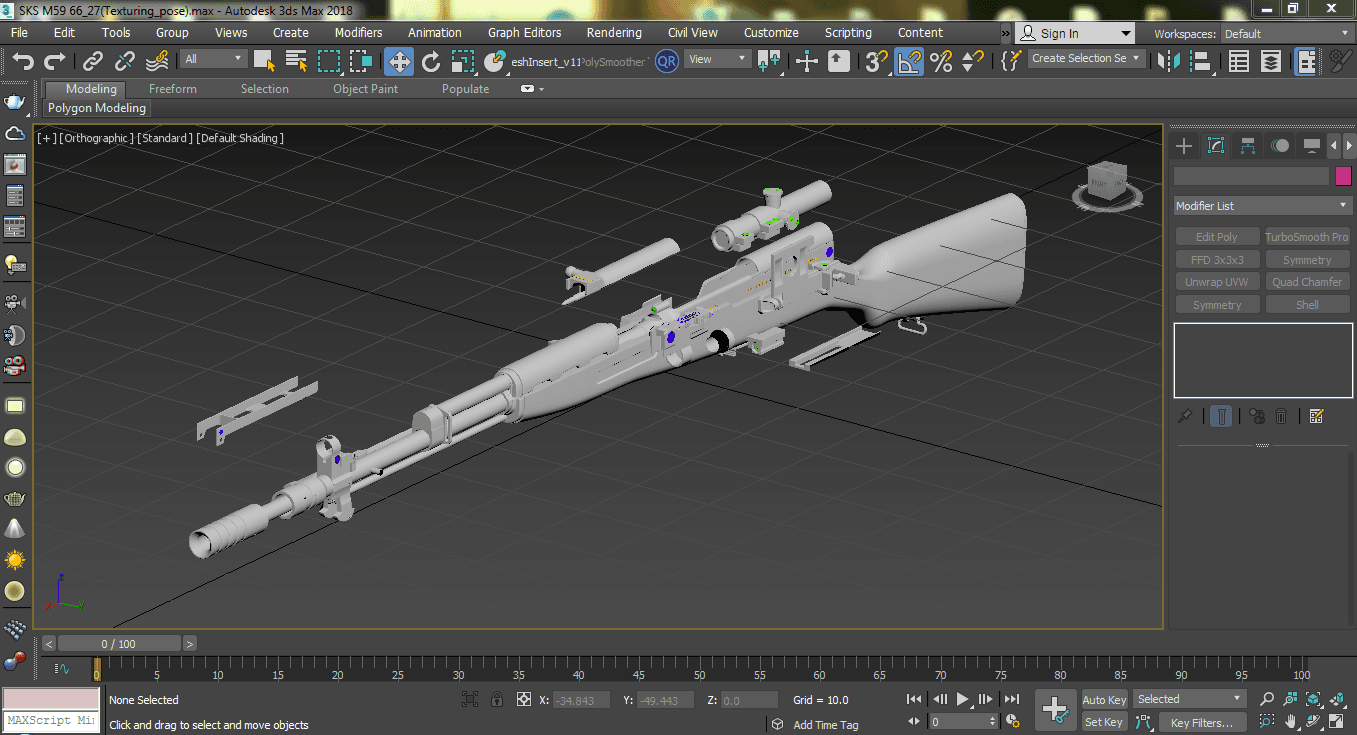Toggle the Angle Snap button
Image resolution: width=1357 pixels, height=735 pixels.
pyautogui.click(x=909, y=62)
